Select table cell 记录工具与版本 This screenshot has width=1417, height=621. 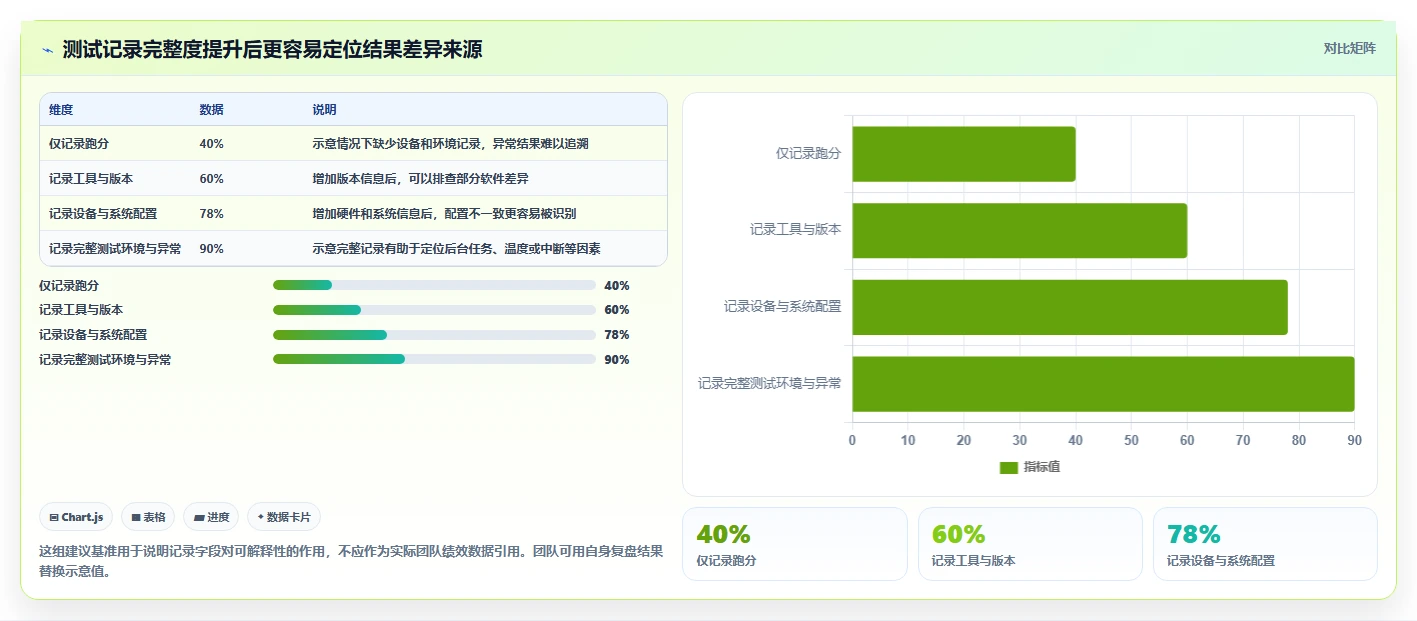91,179
